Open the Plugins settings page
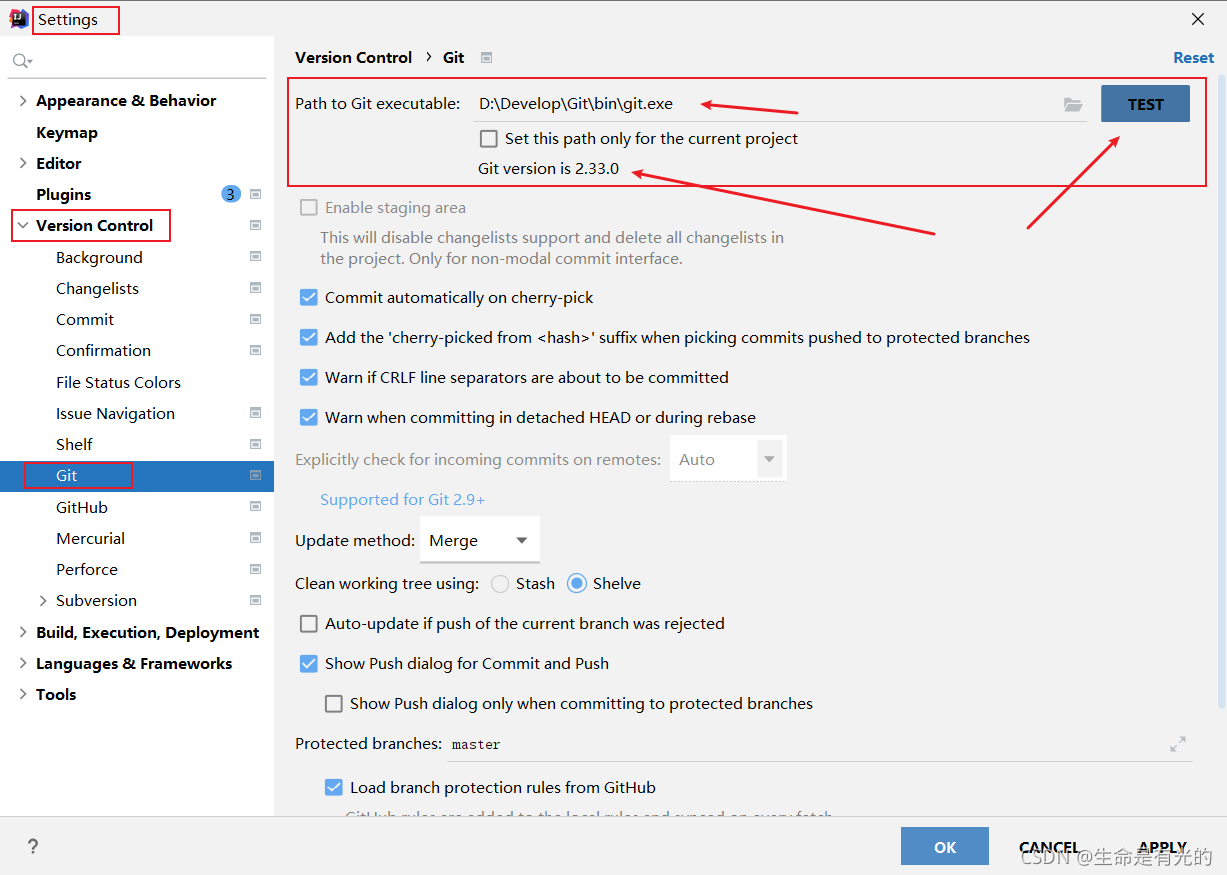Image resolution: width=1227 pixels, height=875 pixels. point(64,194)
